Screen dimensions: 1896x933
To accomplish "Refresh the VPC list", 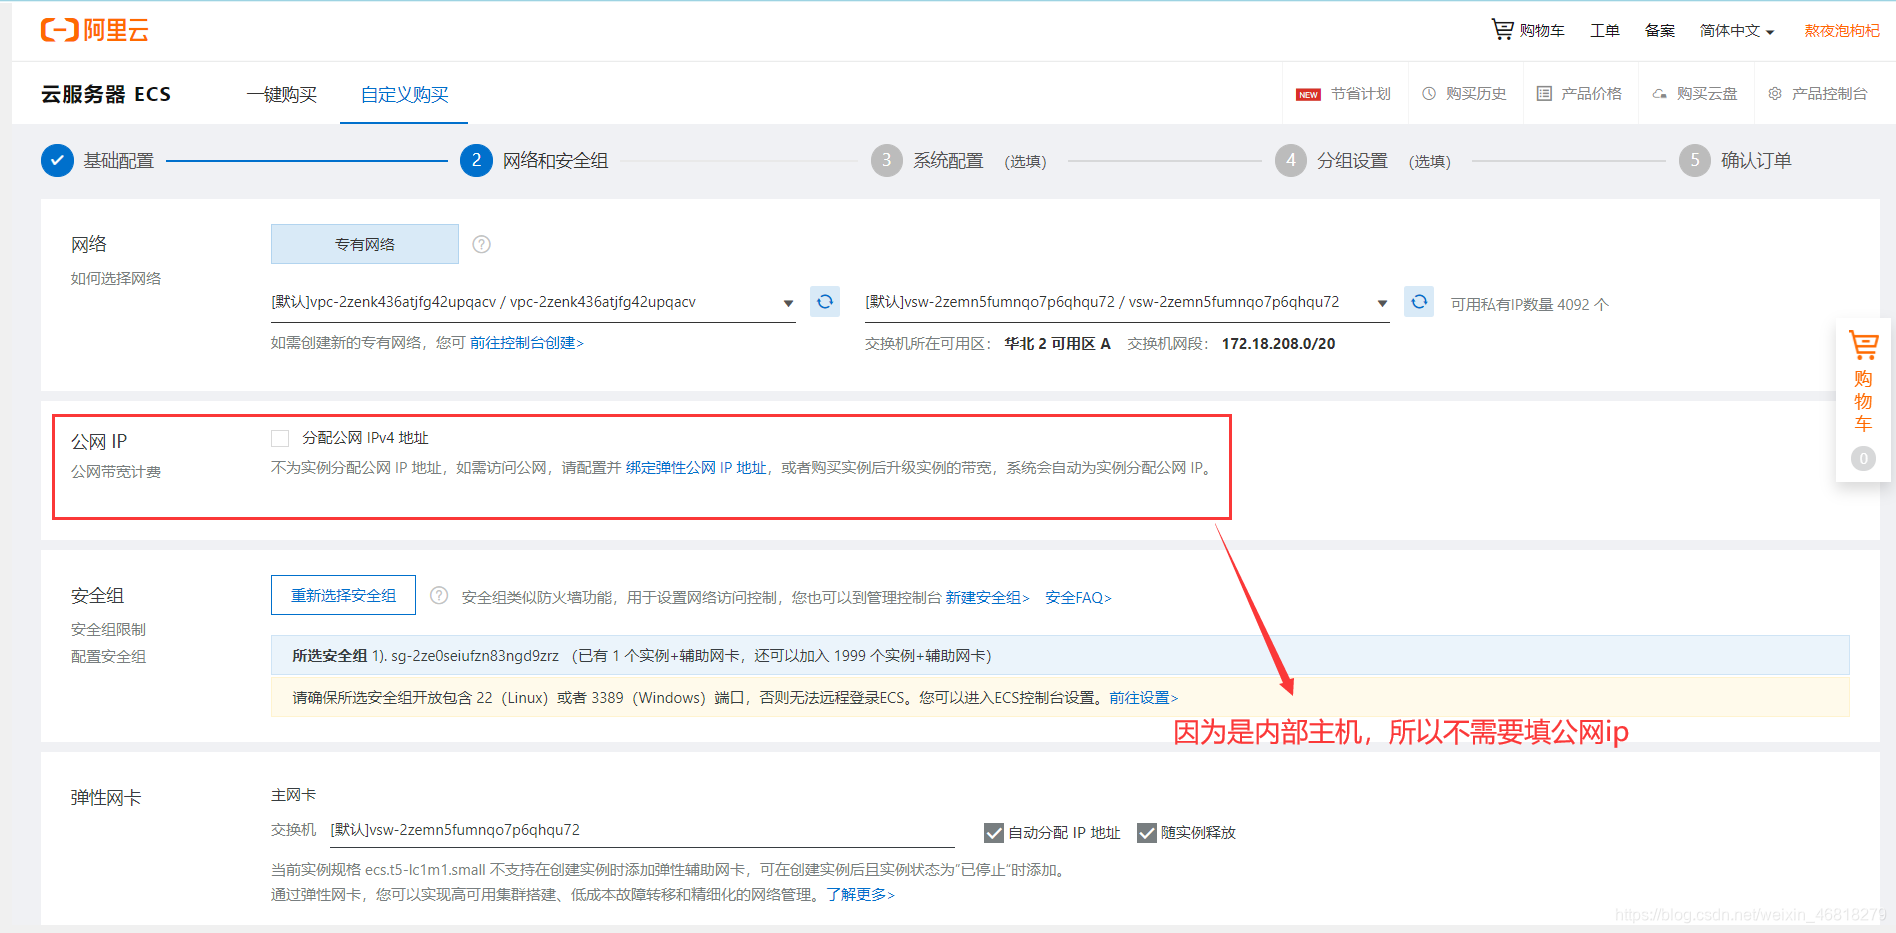I will [x=825, y=301].
